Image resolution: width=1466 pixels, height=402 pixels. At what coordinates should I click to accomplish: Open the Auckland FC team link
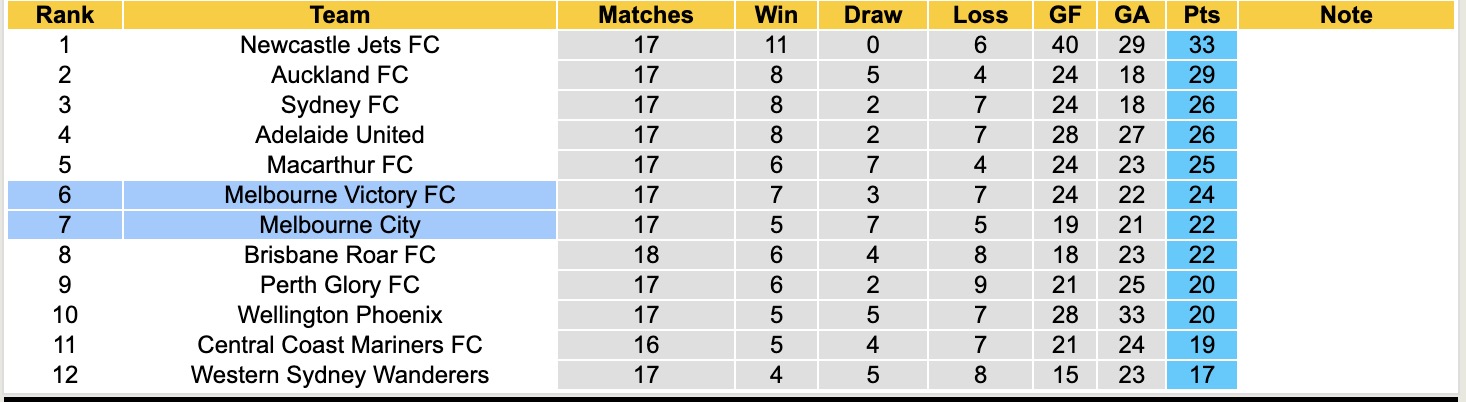[x=340, y=75]
